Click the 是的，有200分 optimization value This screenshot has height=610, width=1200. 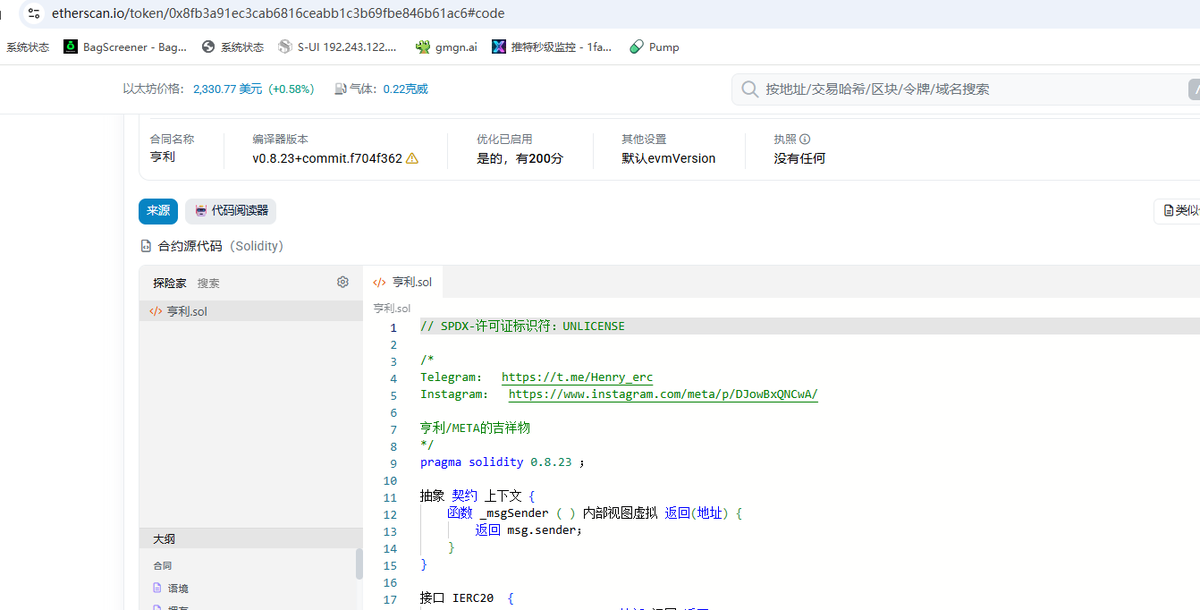pos(520,158)
